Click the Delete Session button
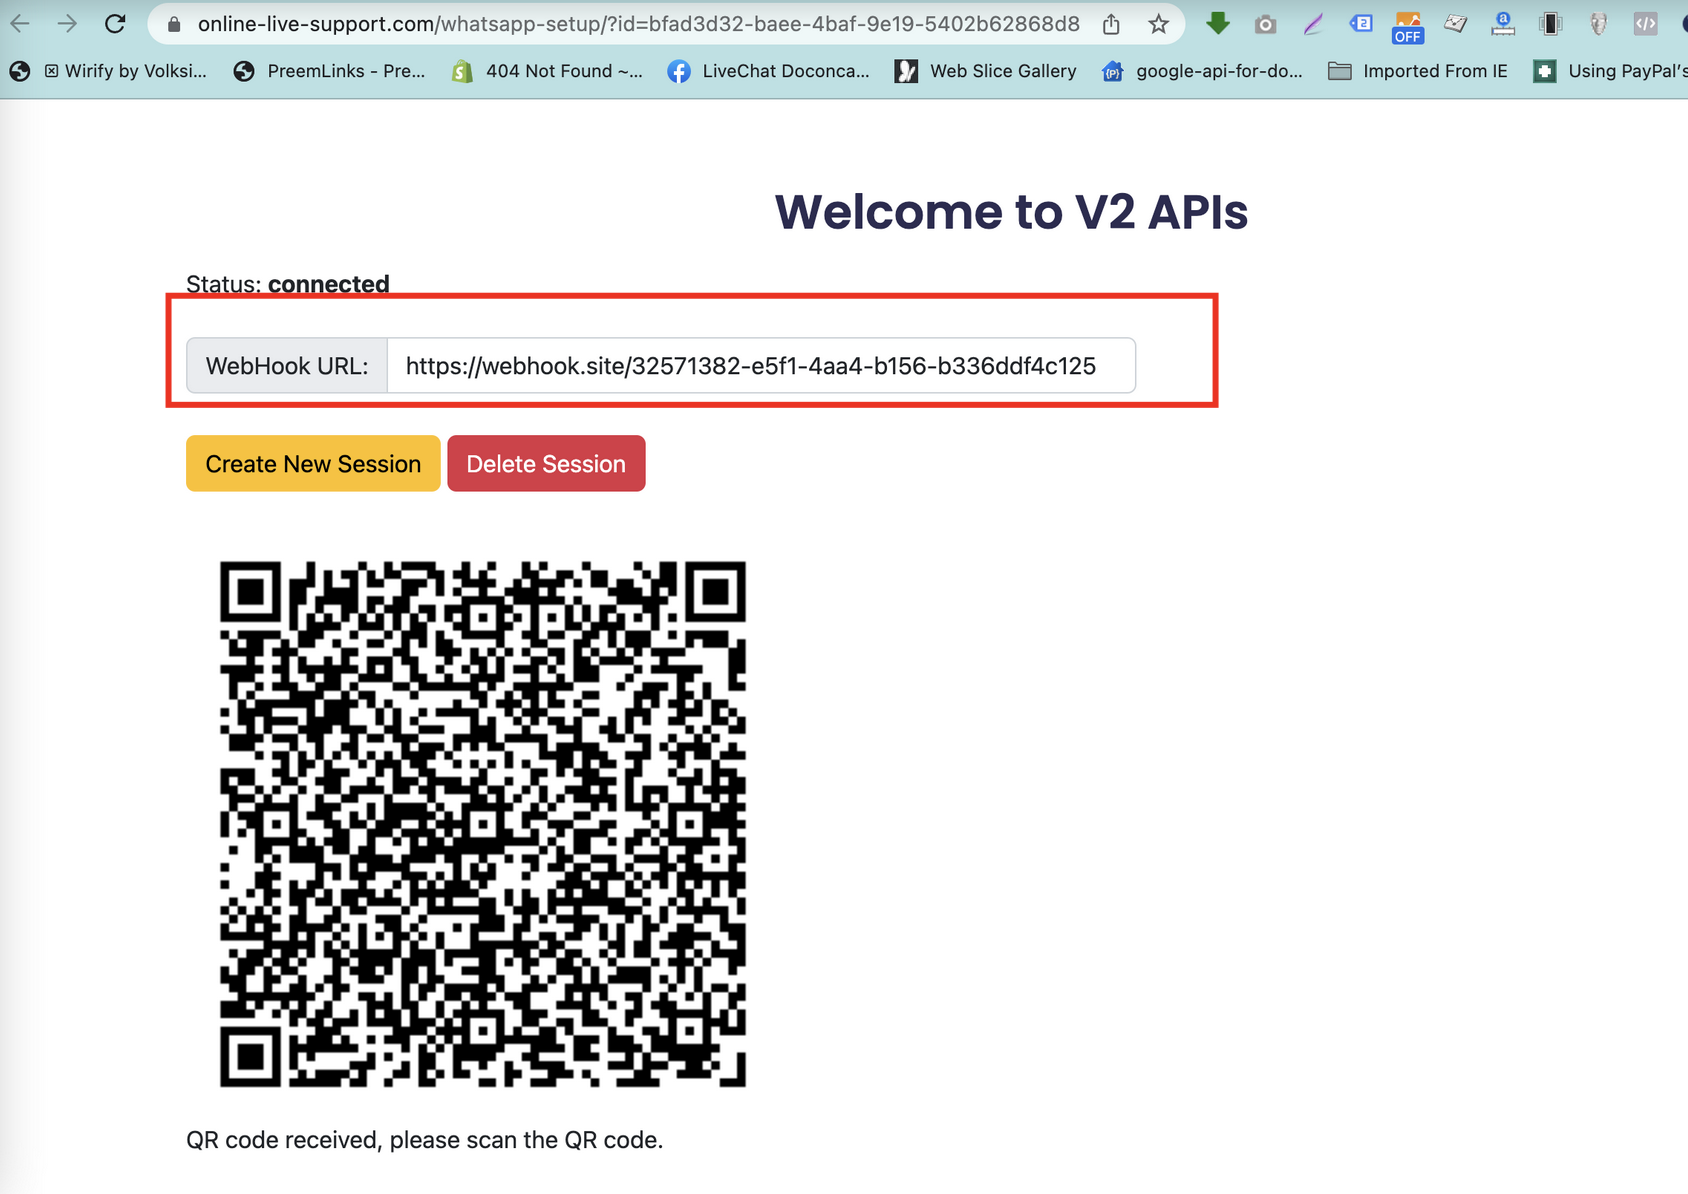This screenshot has height=1194, width=1688. [x=546, y=463]
